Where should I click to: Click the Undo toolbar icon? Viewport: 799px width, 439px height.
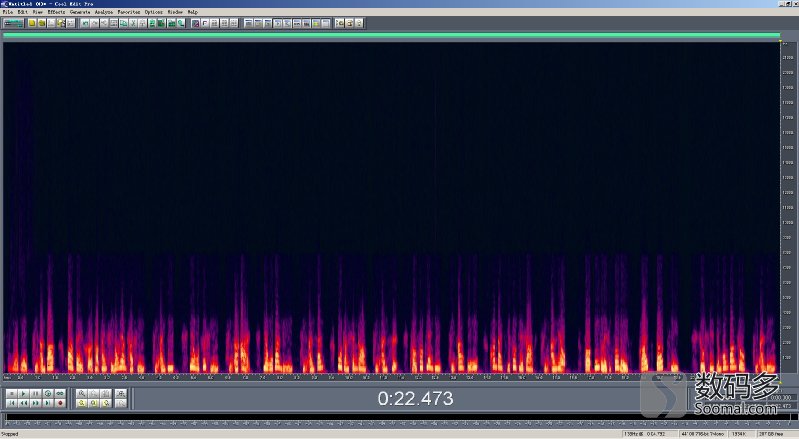pyautogui.click(x=83, y=22)
